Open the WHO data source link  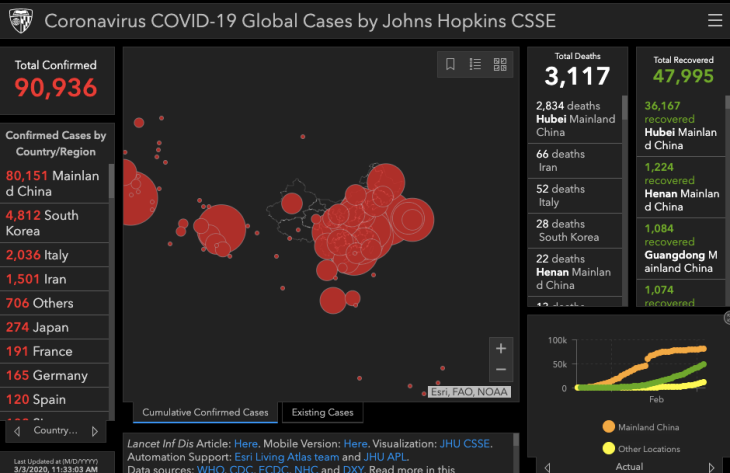coord(210,469)
